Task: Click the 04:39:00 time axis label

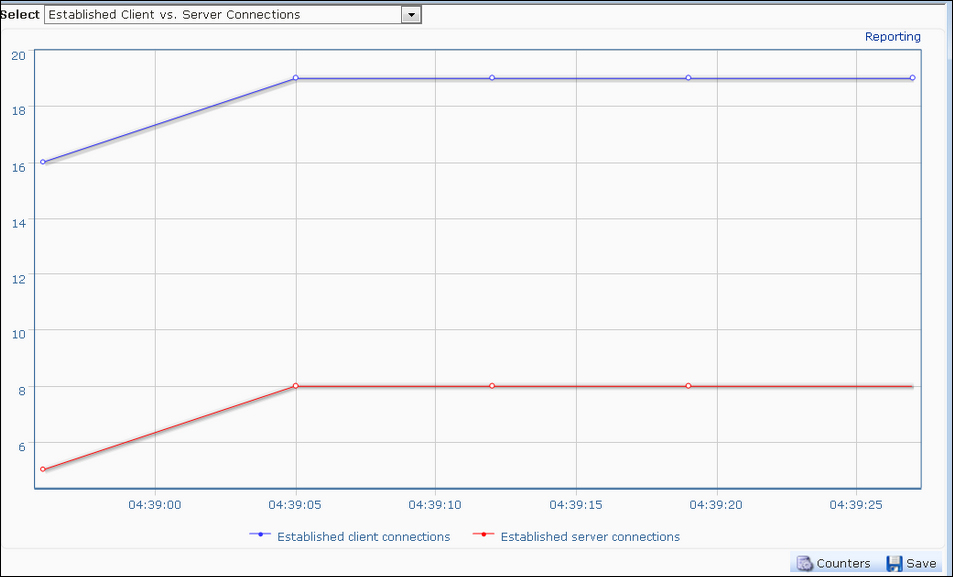Action: [x=154, y=505]
